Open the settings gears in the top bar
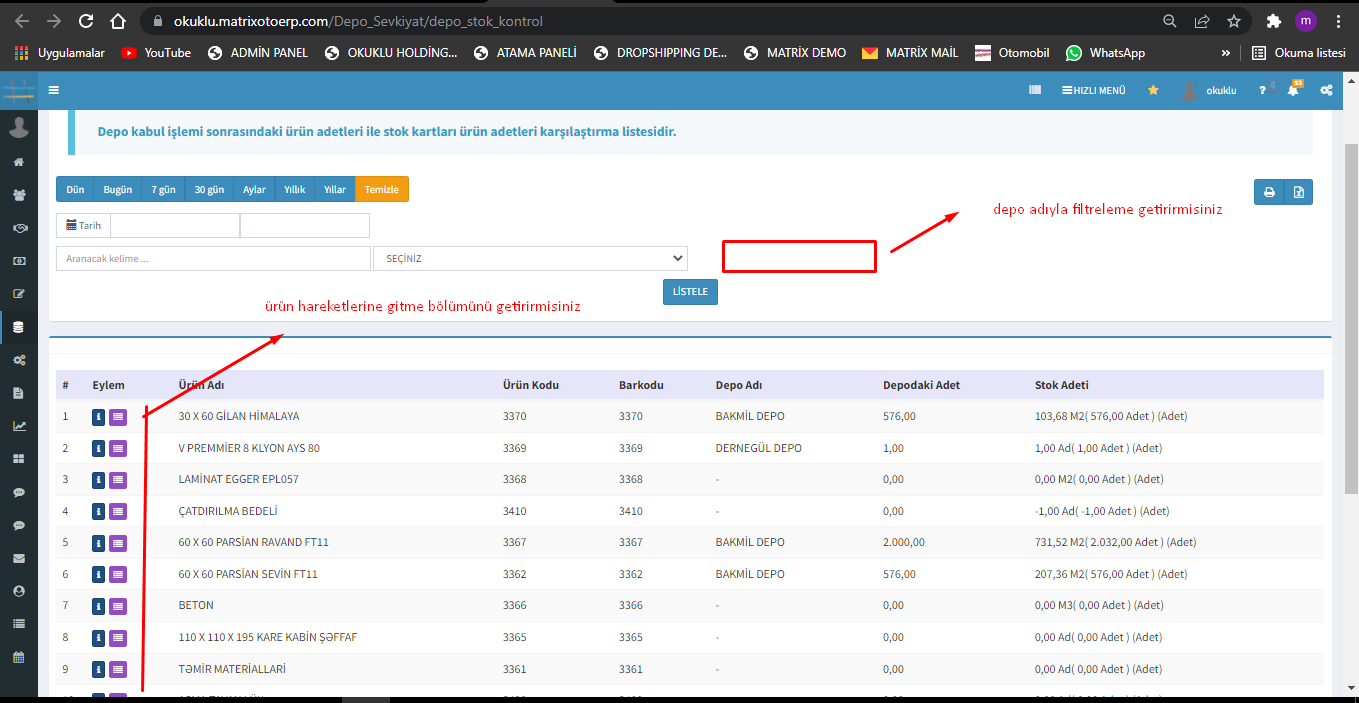The image size is (1359, 703). click(1326, 90)
